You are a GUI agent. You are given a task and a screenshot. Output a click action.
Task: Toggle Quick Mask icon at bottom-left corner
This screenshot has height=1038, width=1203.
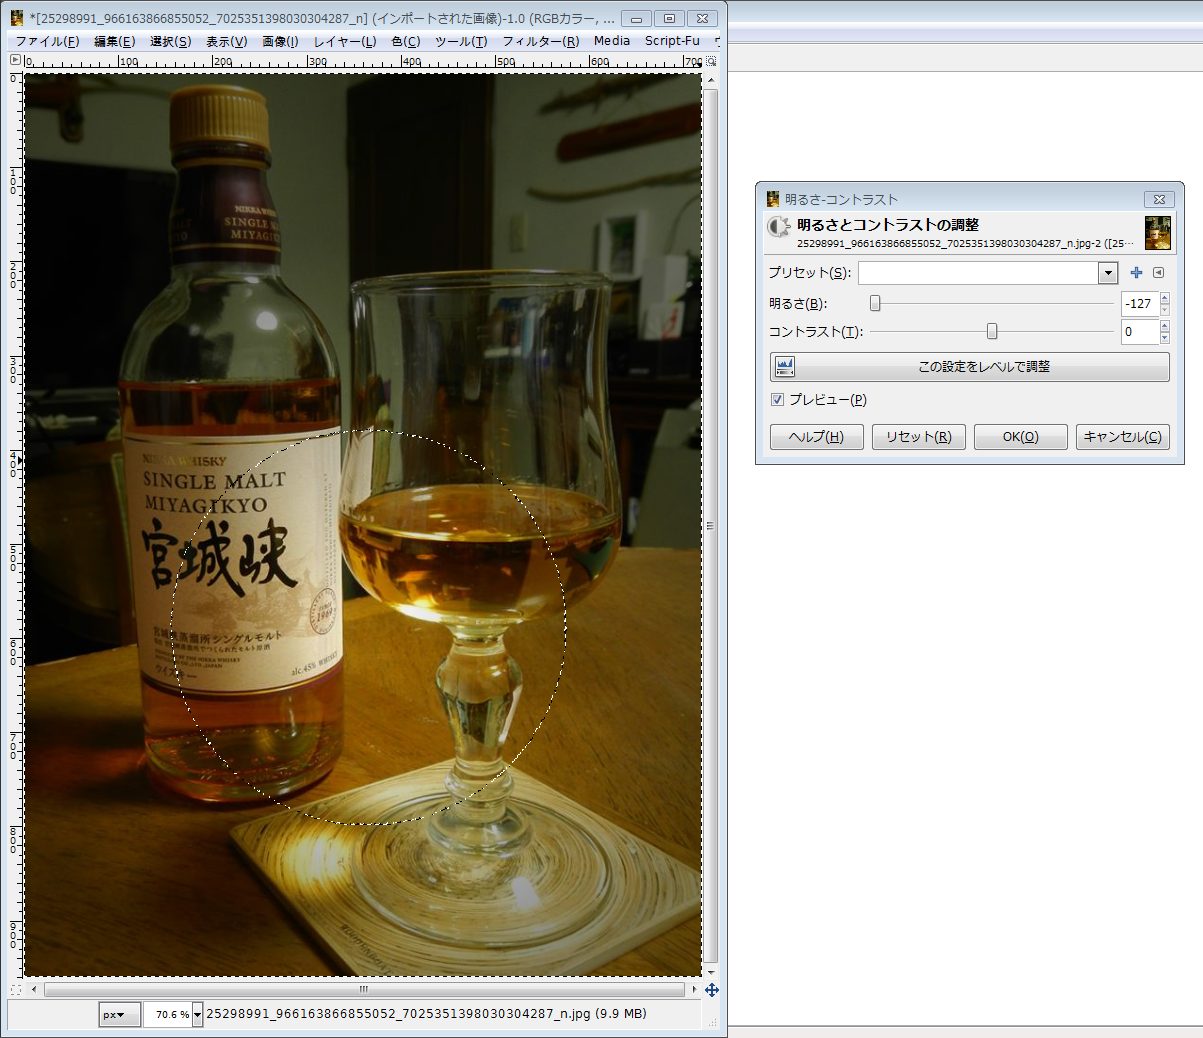15,990
